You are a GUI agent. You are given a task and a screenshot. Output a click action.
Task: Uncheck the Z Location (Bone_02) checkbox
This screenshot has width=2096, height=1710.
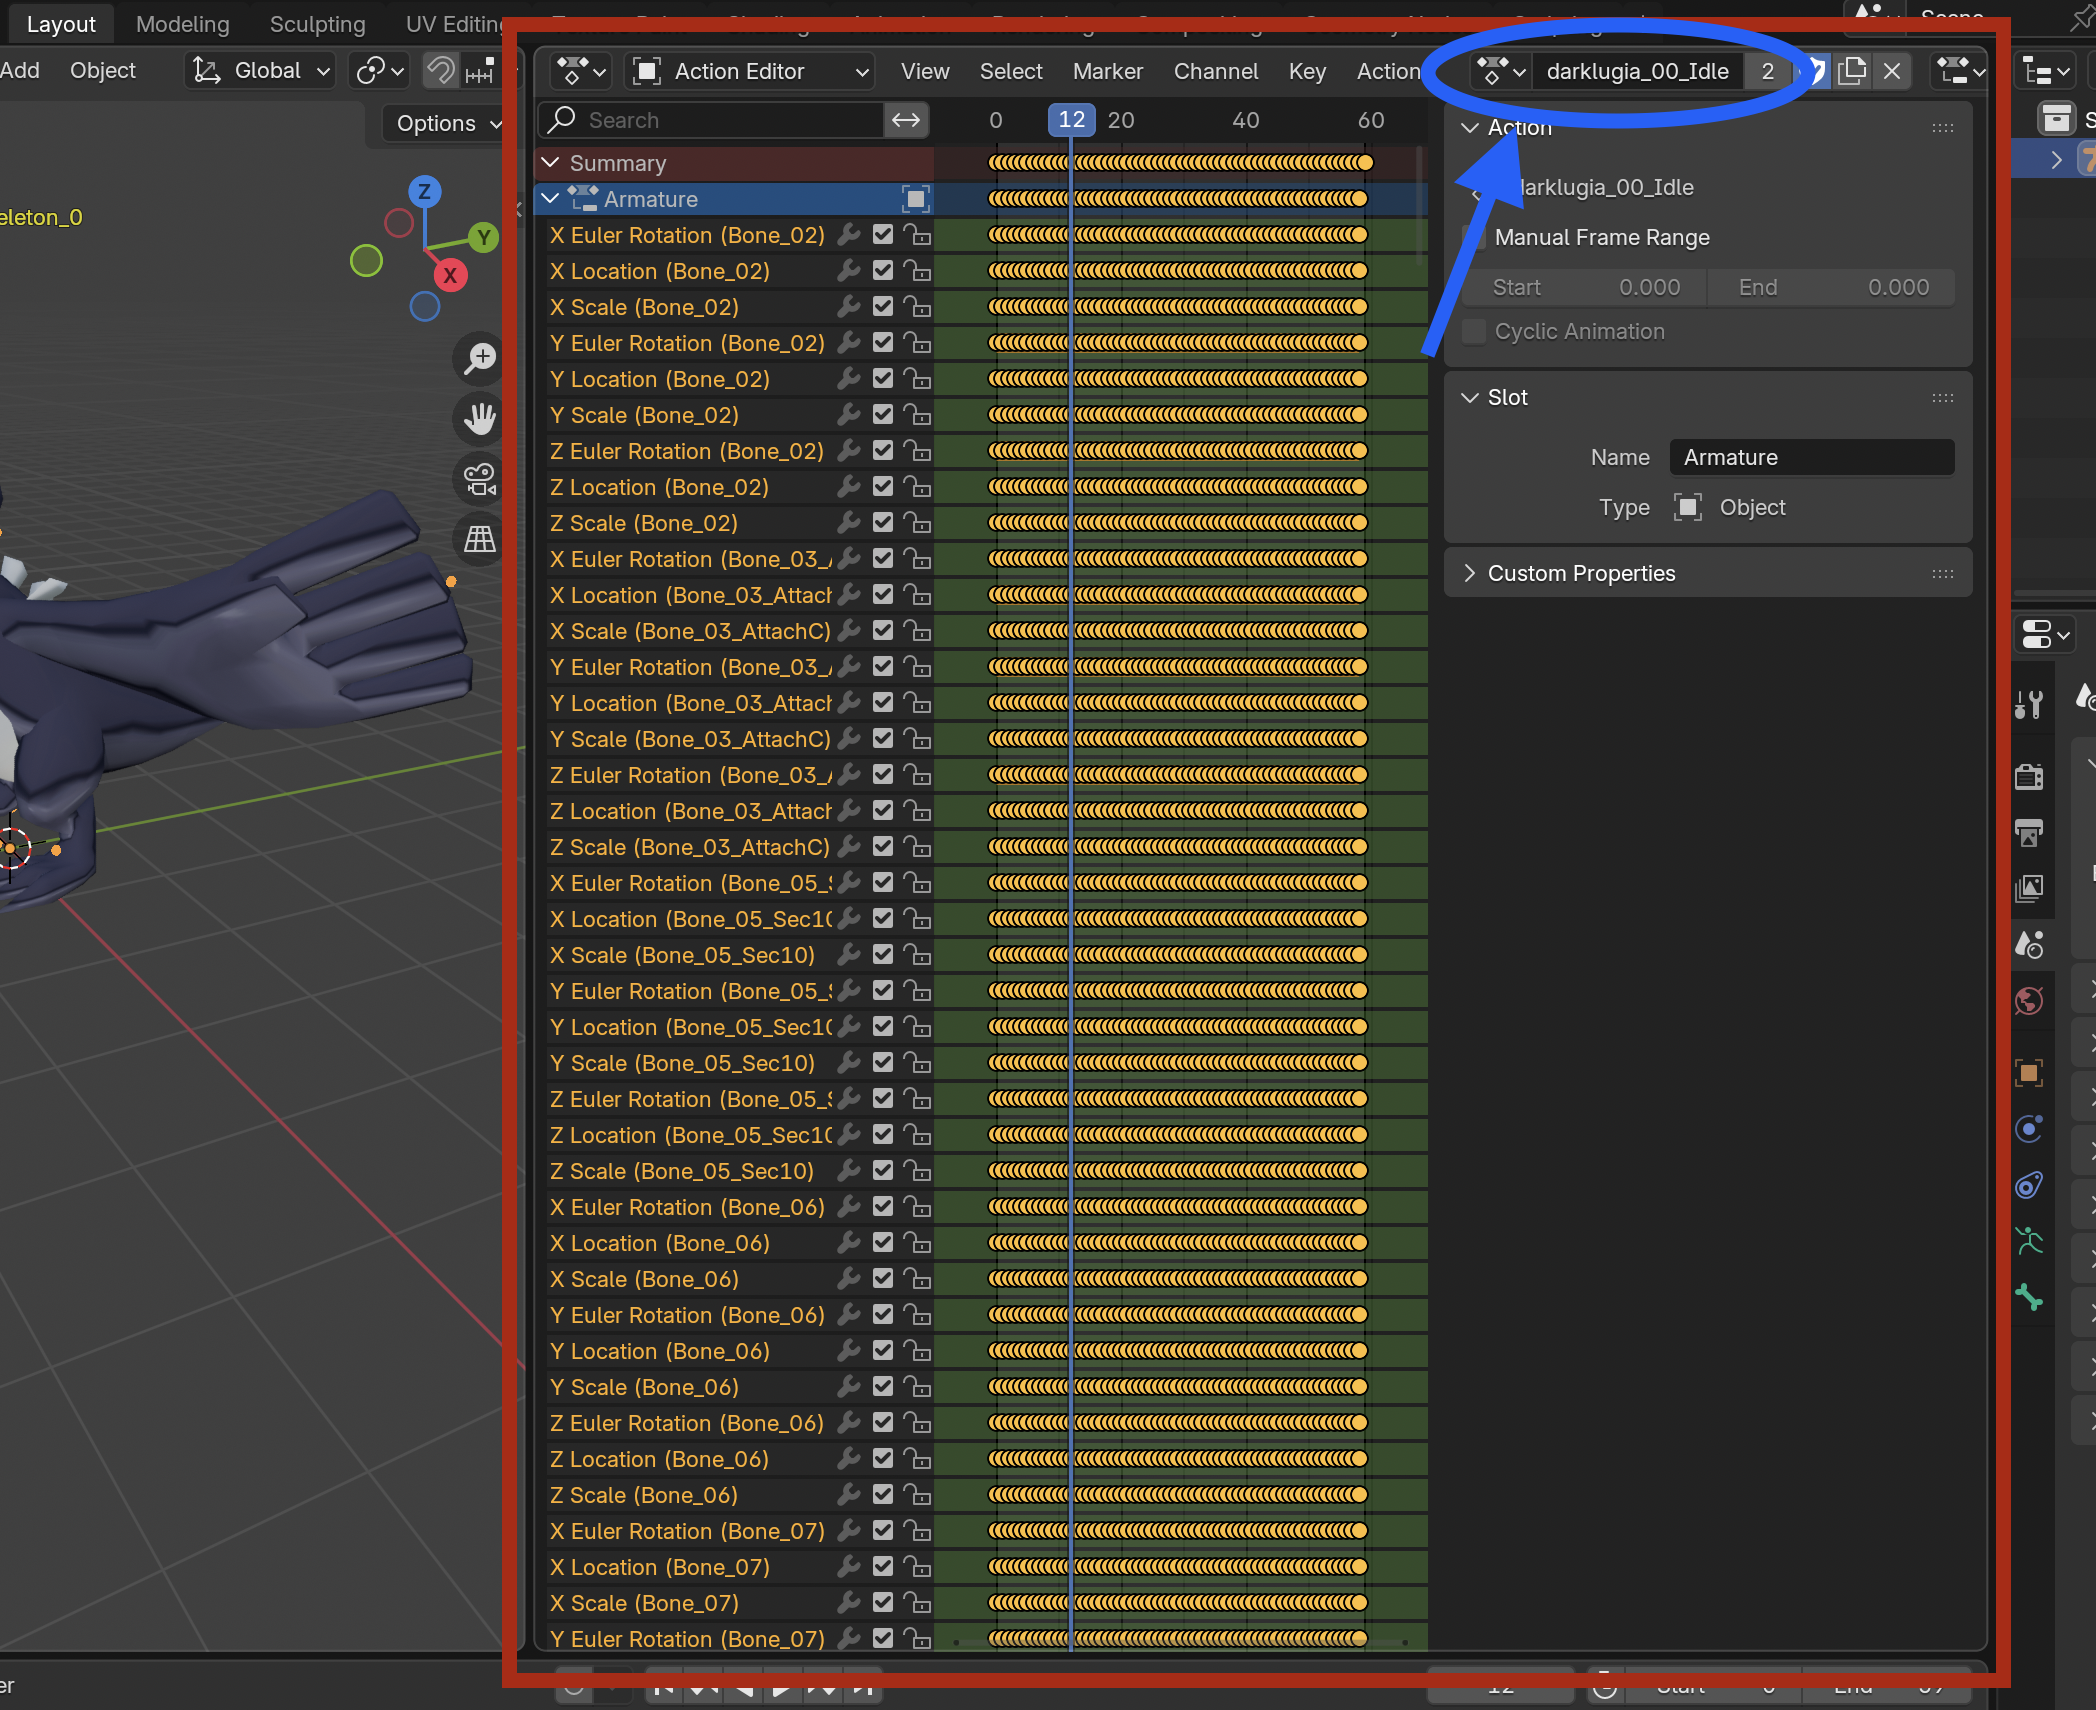tap(883, 487)
